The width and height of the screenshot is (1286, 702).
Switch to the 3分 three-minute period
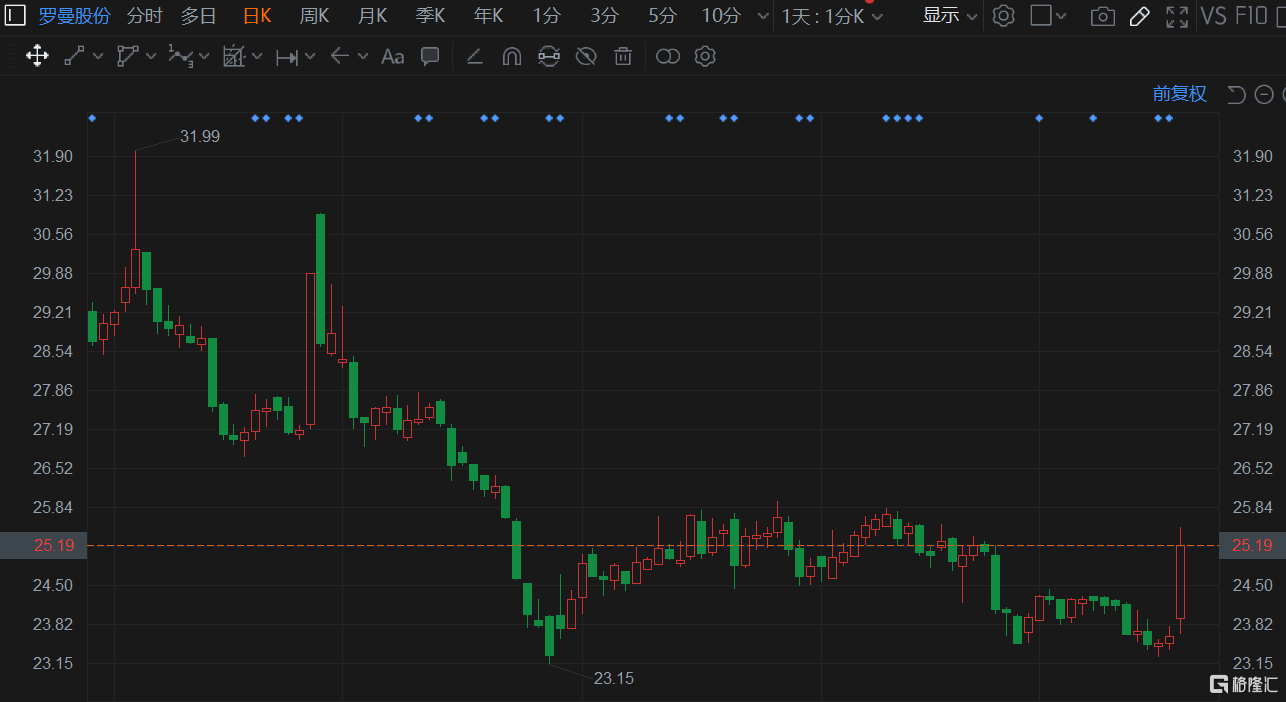[604, 15]
